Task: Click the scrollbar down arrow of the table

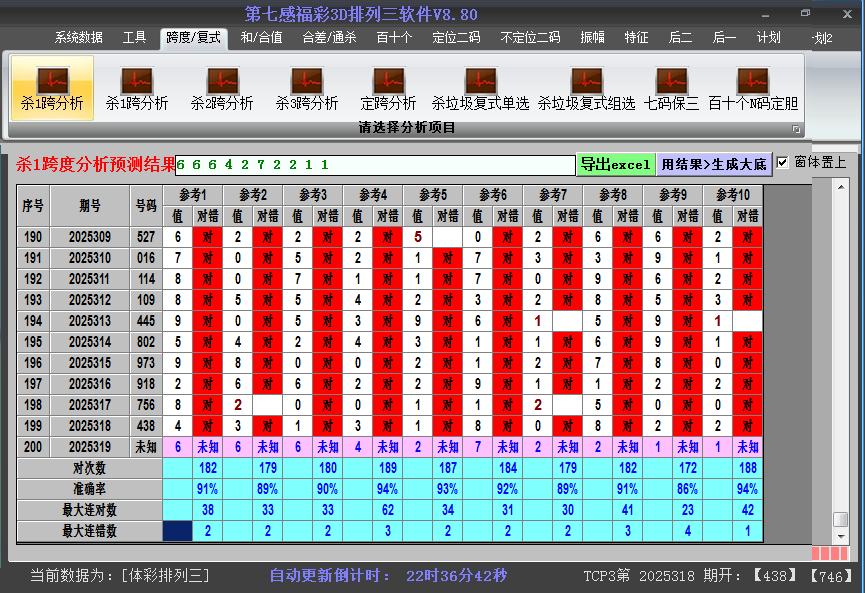Action: (x=841, y=536)
